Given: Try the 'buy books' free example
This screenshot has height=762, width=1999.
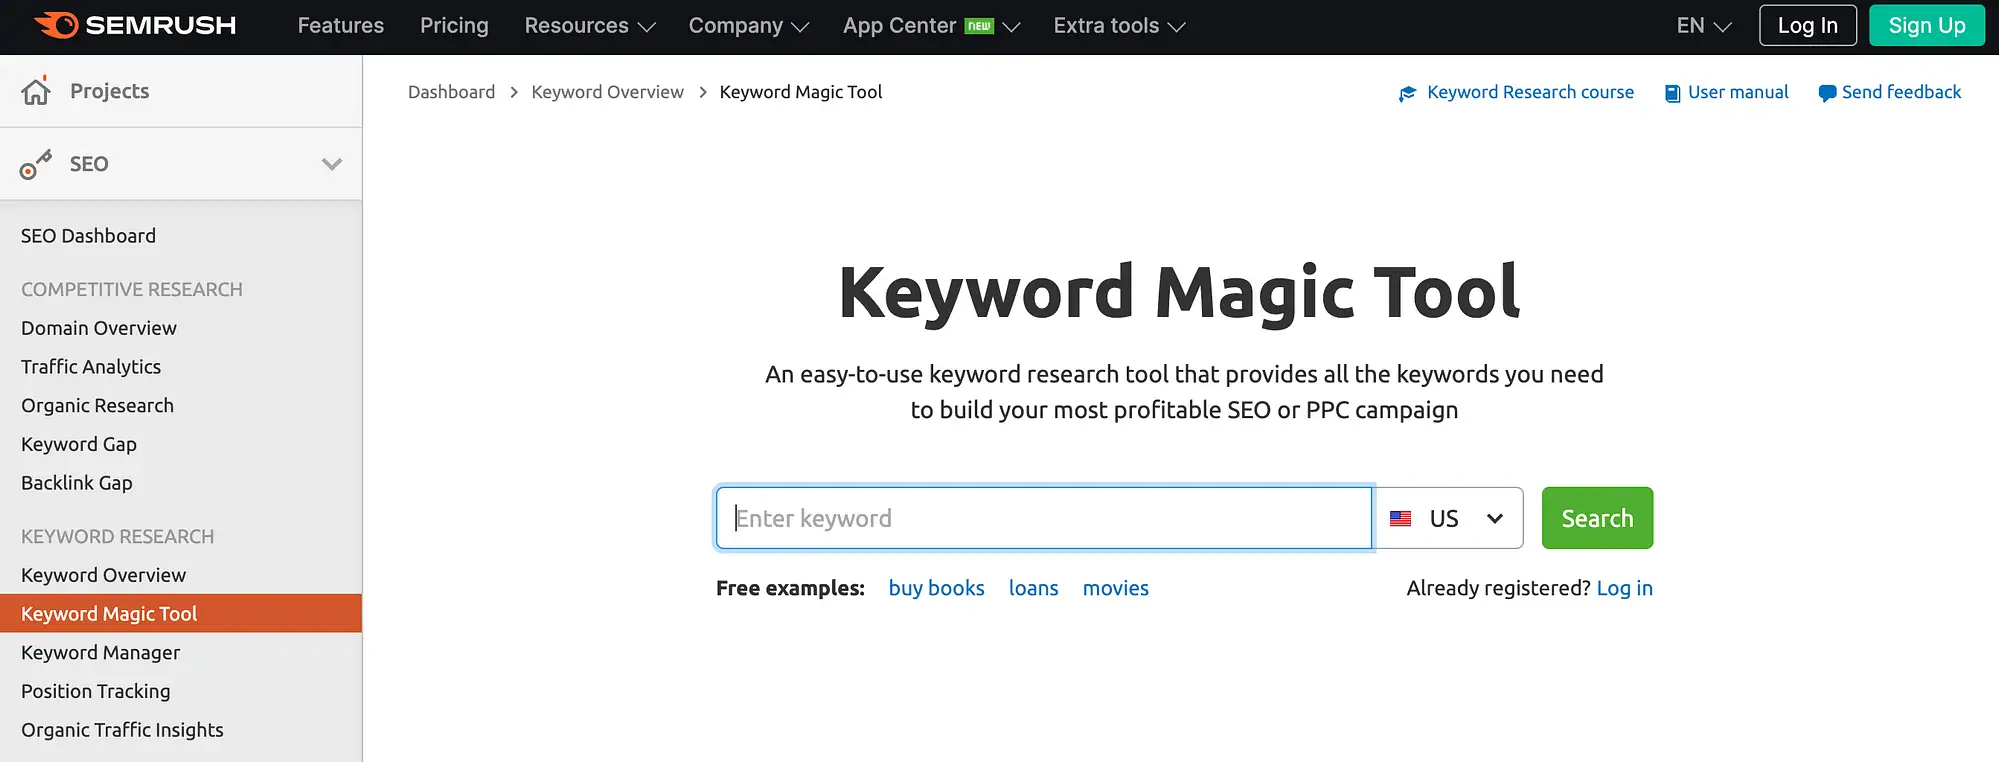Looking at the screenshot, I should 936,588.
